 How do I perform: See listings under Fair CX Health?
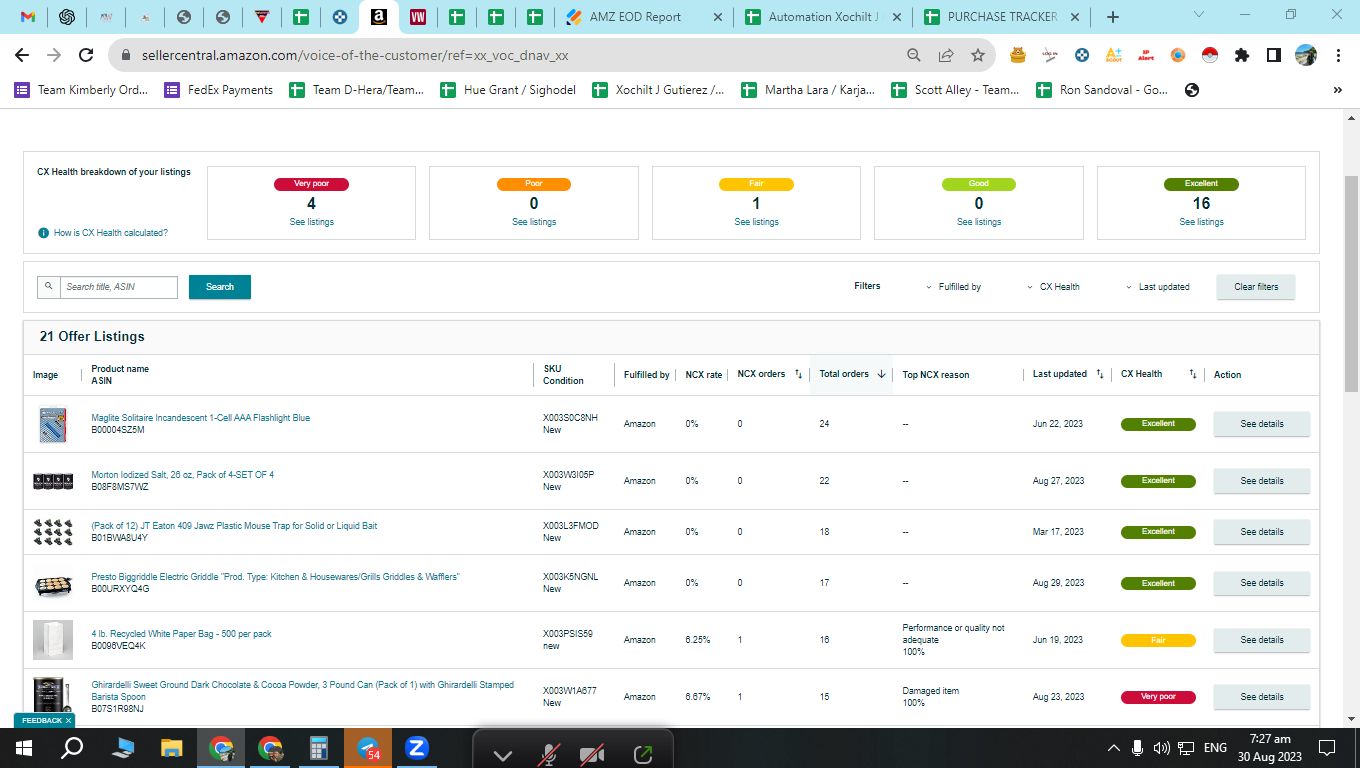coord(756,222)
